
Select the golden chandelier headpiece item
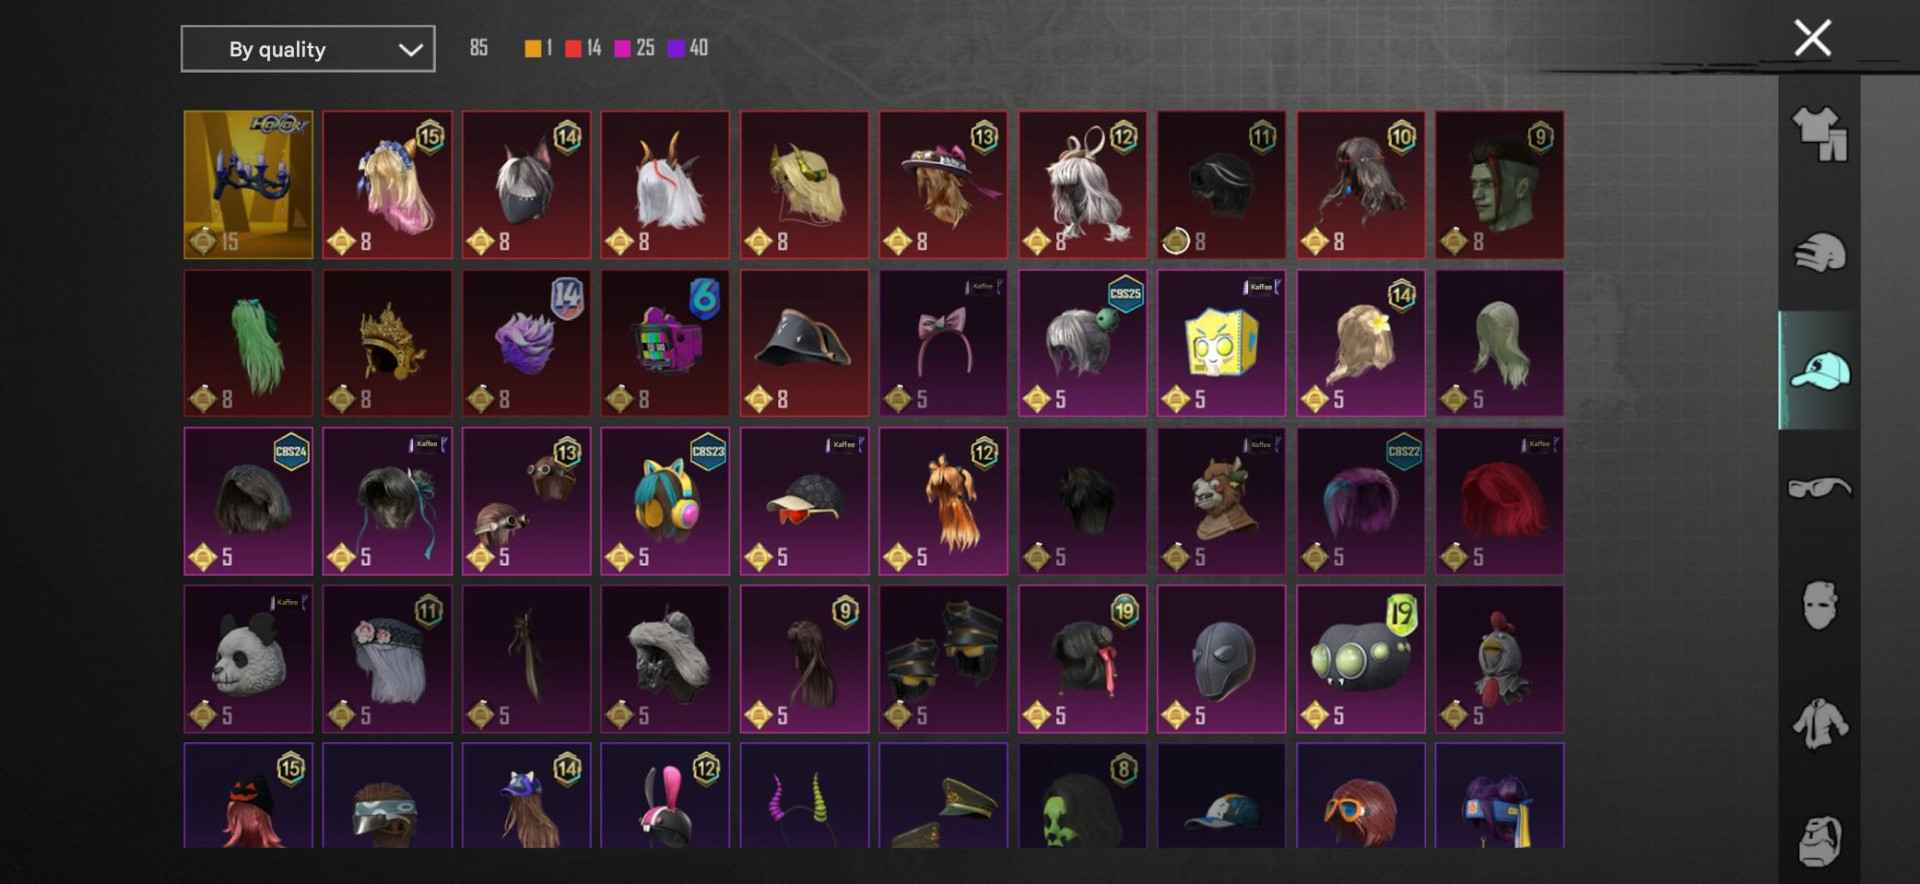pyautogui.click(x=248, y=185)
